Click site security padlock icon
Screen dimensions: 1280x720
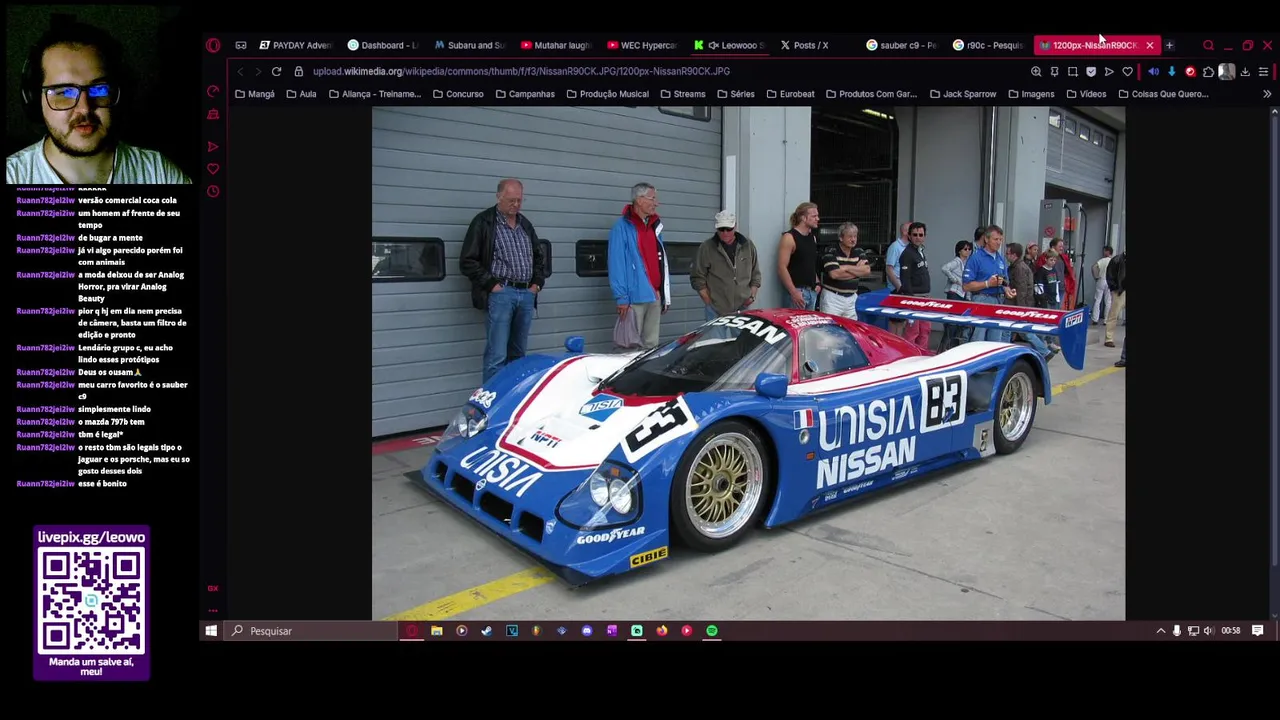298,71
